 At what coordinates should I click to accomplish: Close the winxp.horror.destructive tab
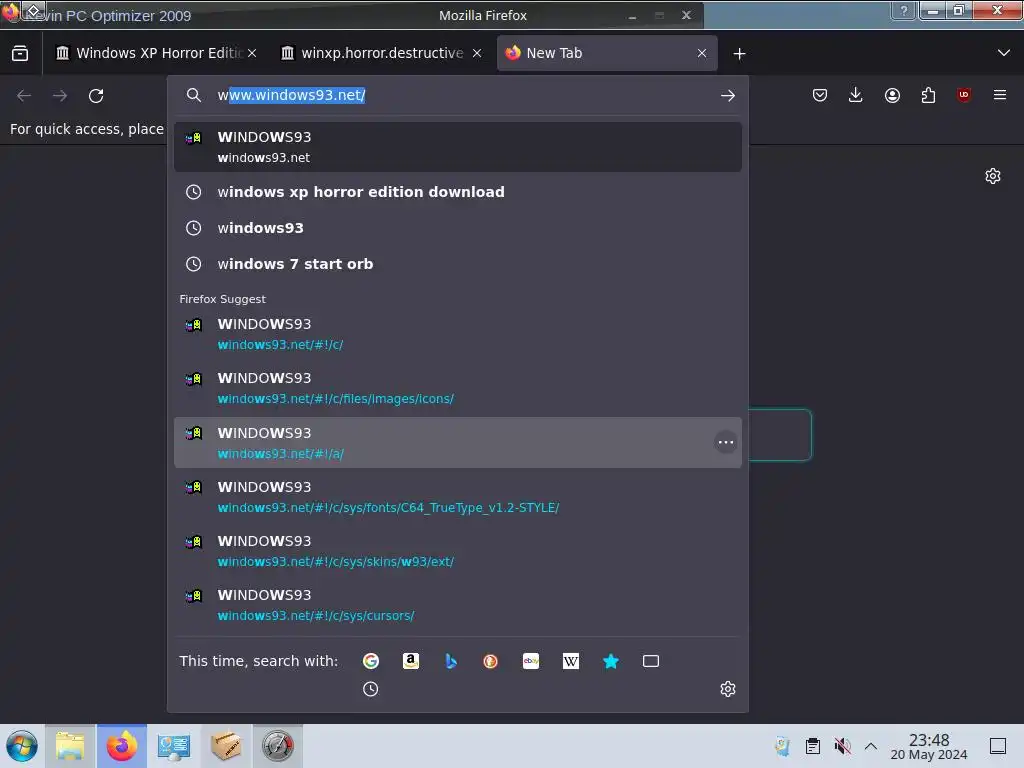coord(477,53)
